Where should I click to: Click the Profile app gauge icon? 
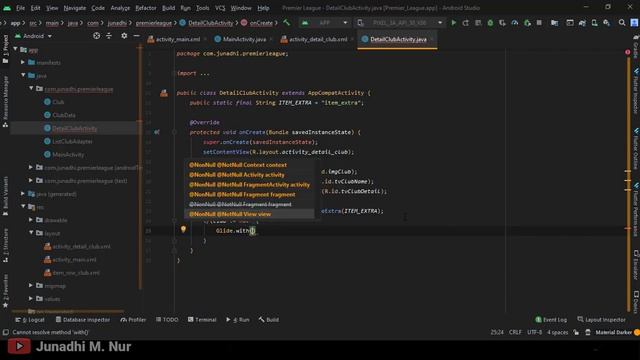(x=515, y=23)
